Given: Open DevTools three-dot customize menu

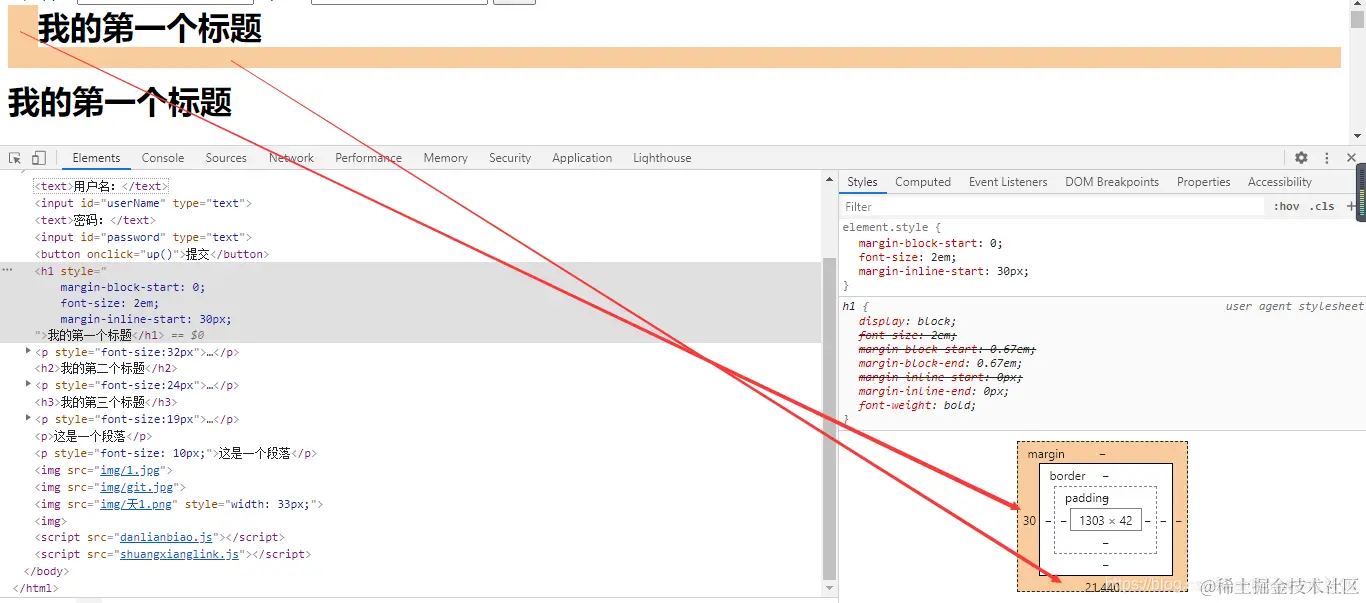Looking at the screenshot, I should pos(1327,158).
